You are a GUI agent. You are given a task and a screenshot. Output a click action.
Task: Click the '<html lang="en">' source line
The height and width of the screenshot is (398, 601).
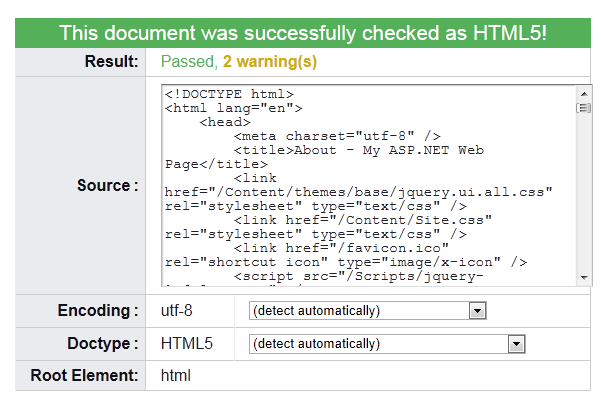point(233,108)
